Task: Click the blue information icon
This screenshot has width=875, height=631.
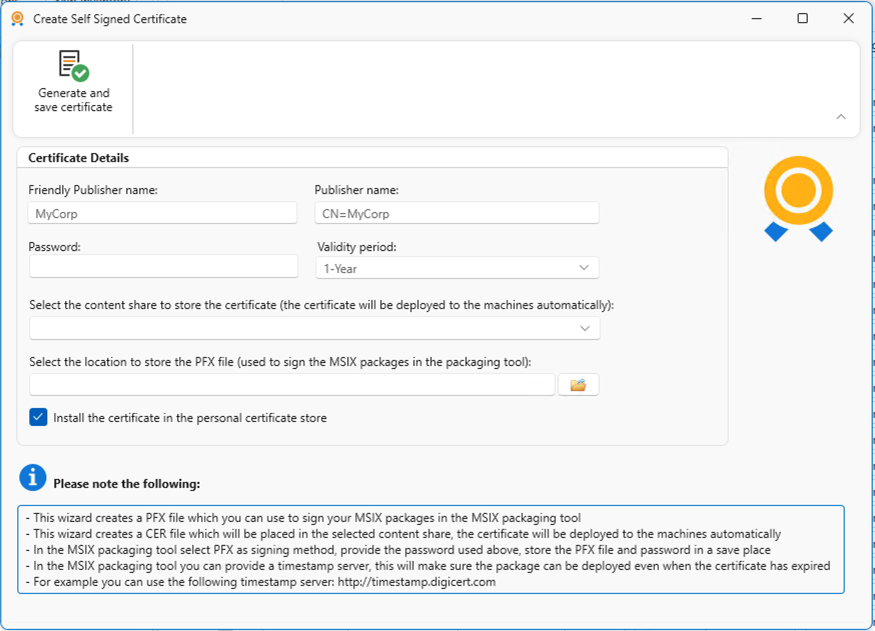Action: point(33,478)
